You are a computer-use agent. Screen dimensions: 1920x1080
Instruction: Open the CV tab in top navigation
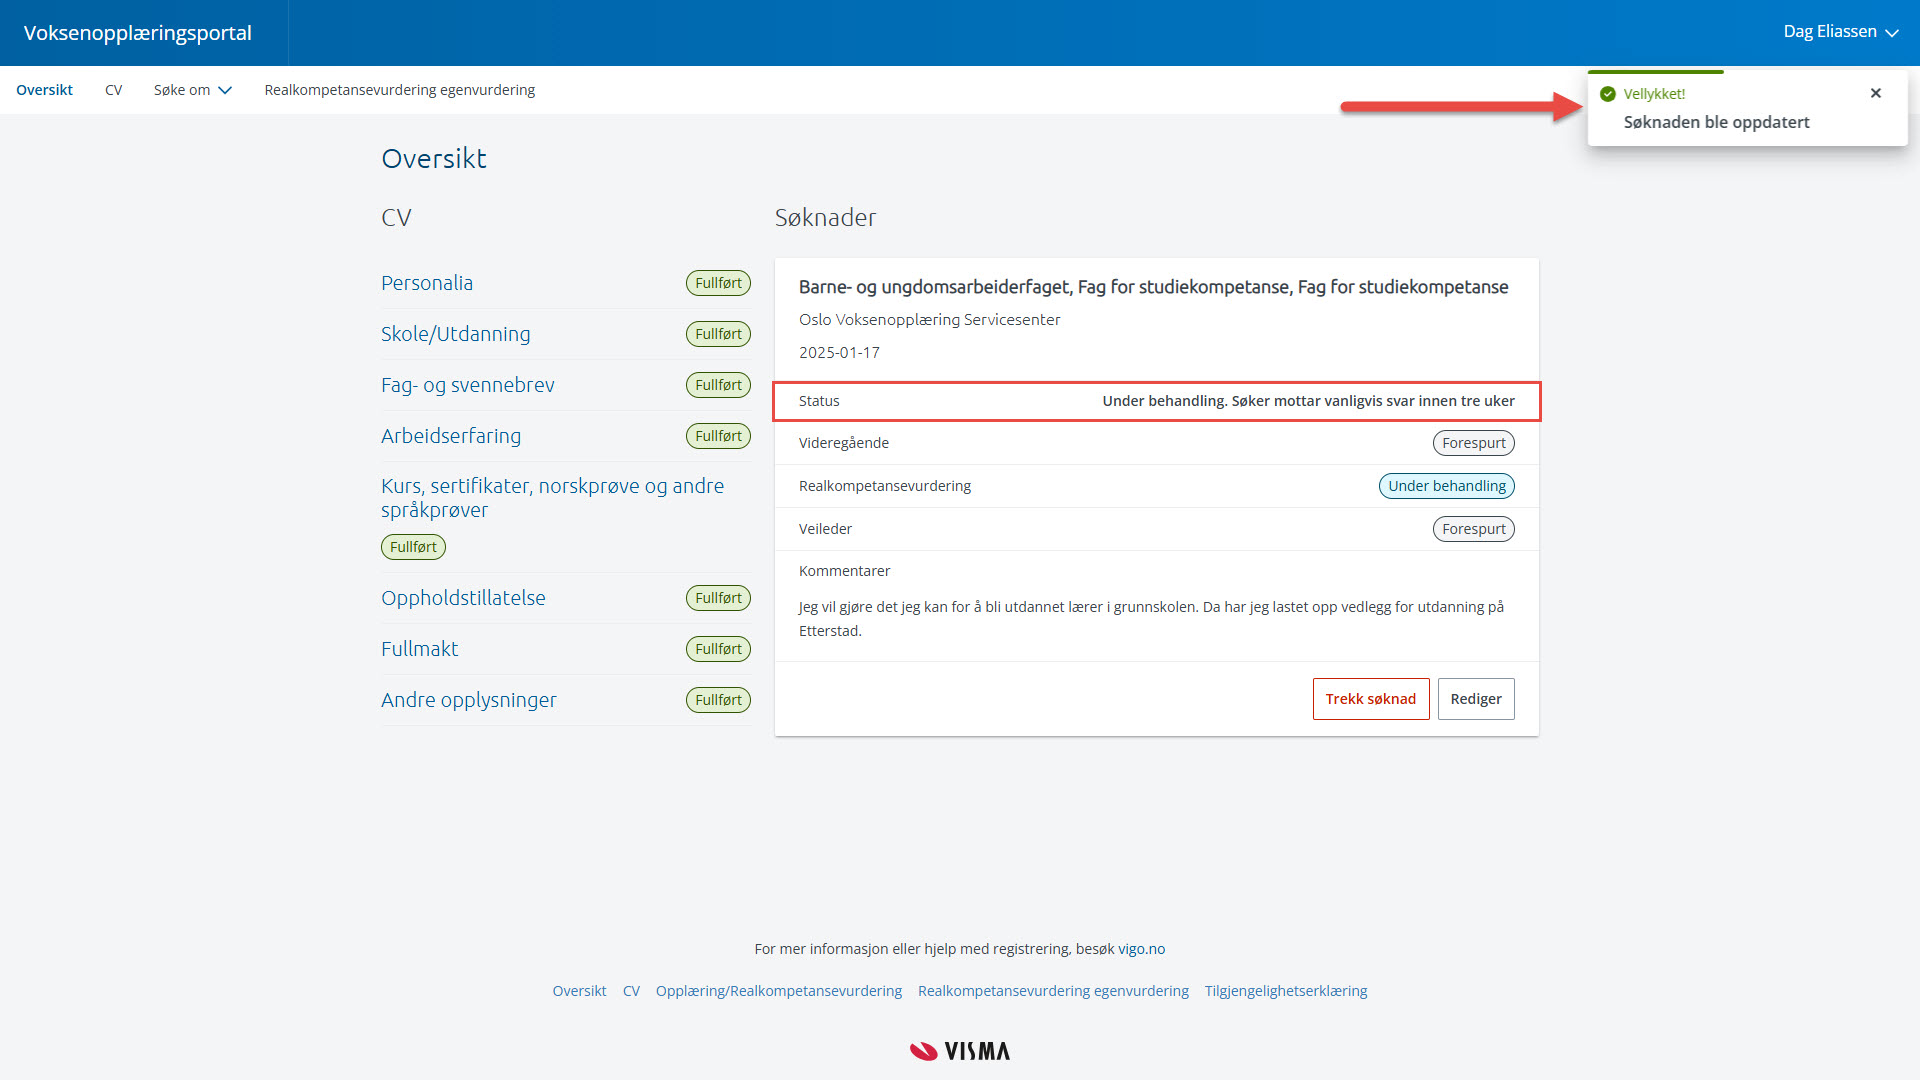click(x=113, y=90)
